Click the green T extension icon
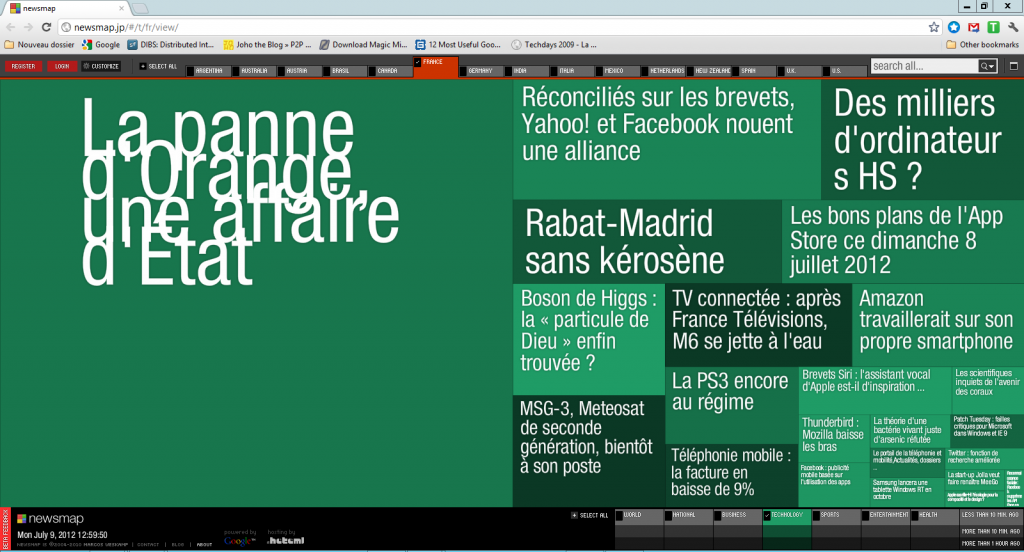Screen dimensions: 1024x552 click(x=993, y=27)
